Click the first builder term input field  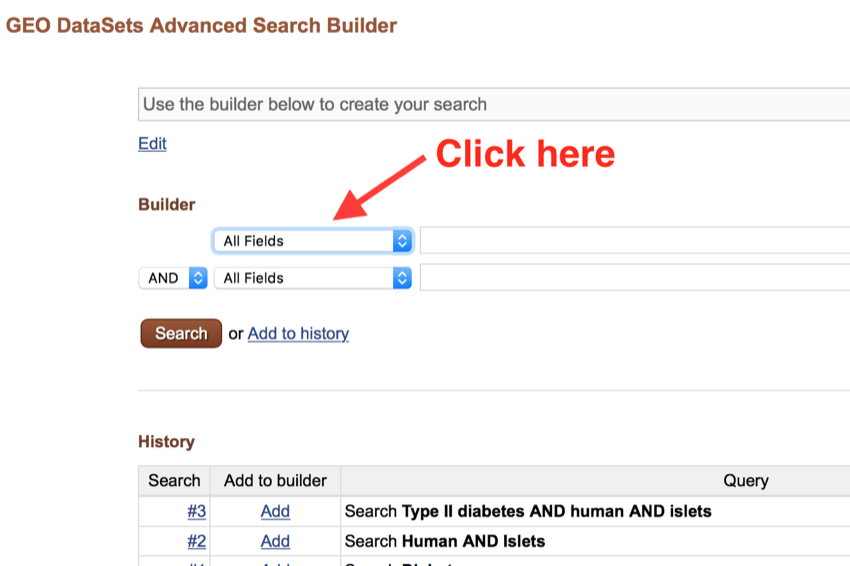[x=634, y=241]
